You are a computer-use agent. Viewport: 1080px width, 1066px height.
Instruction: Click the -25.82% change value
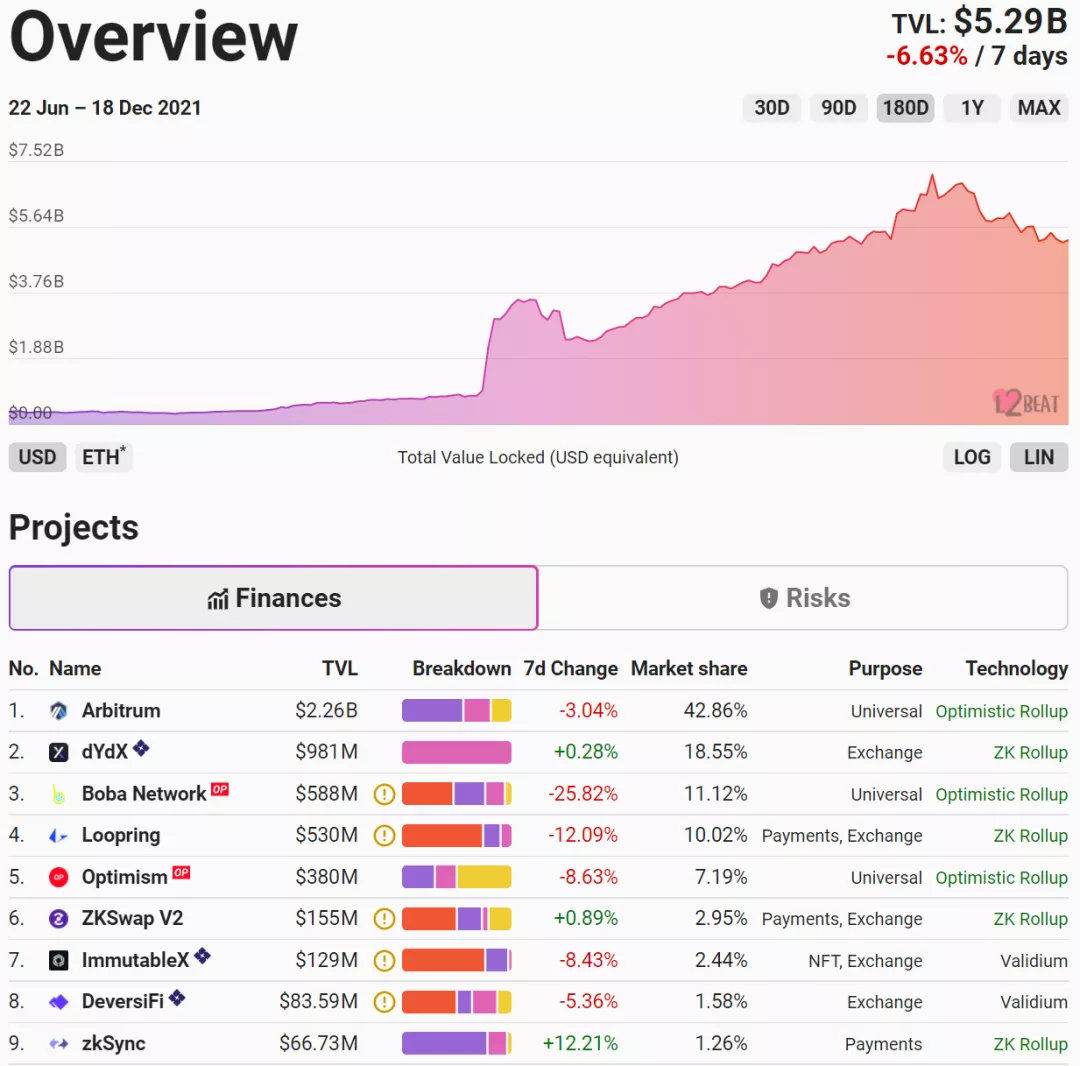[x=583, y=794]
